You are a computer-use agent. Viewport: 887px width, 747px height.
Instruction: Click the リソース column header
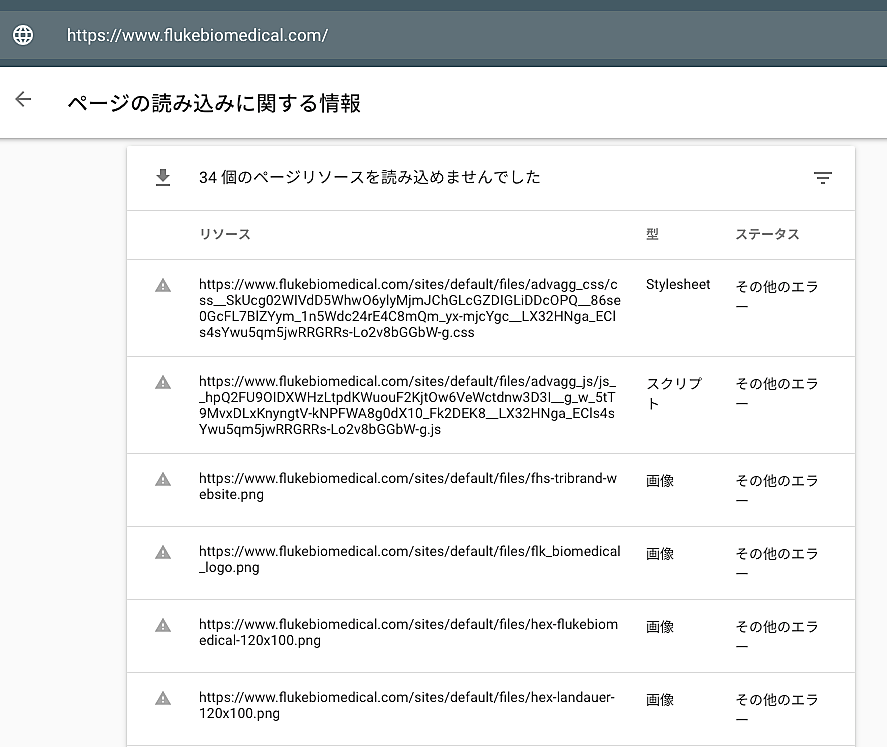tap(224, 234)
